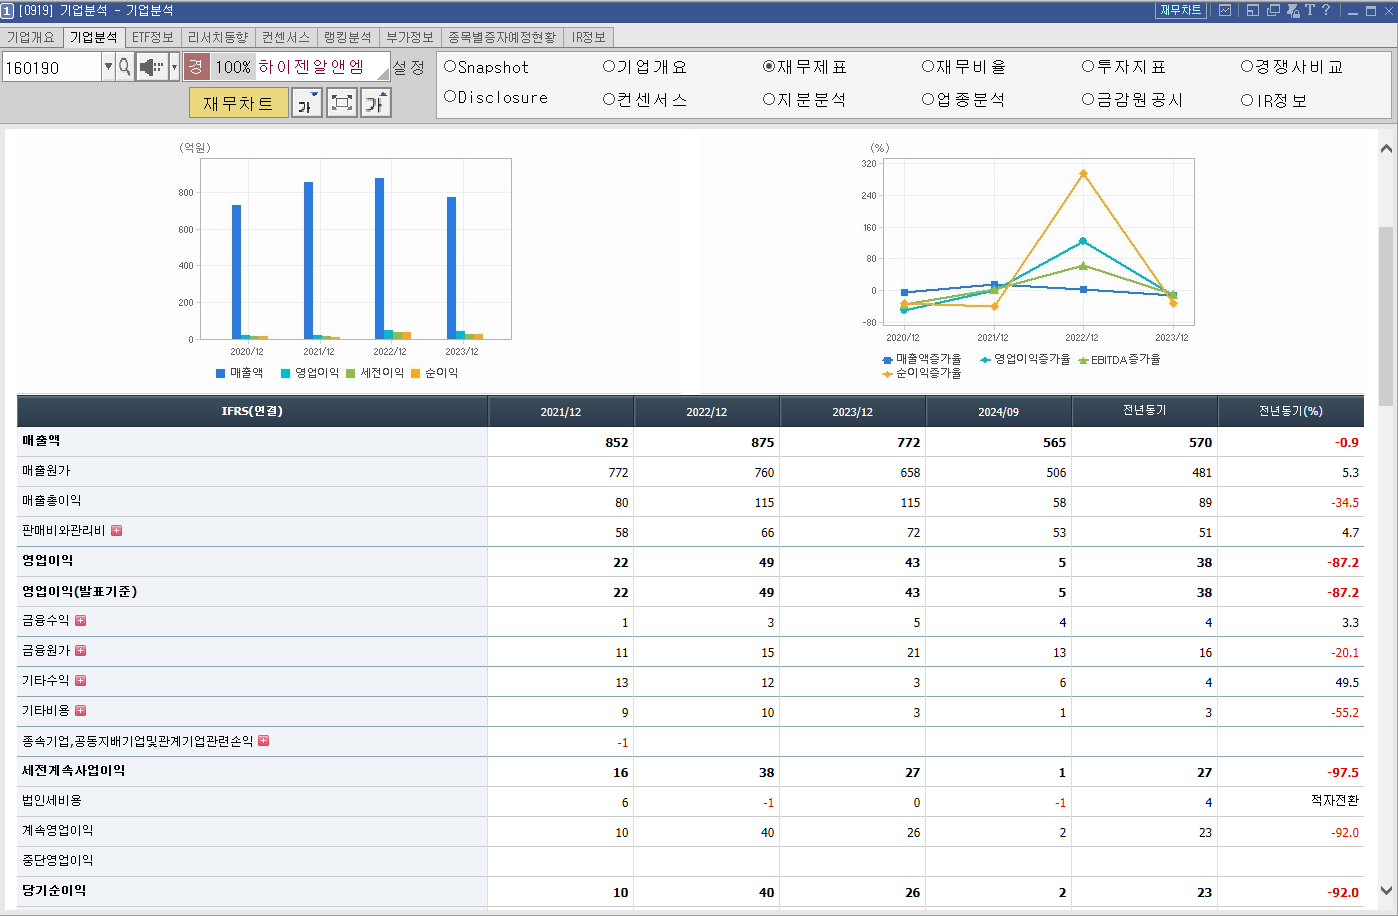Screen dimensions: 1398x916
Task: Click 적자전환 in the 법인세비용 row
Action: pyautogui.click(x=1335, y=801)
